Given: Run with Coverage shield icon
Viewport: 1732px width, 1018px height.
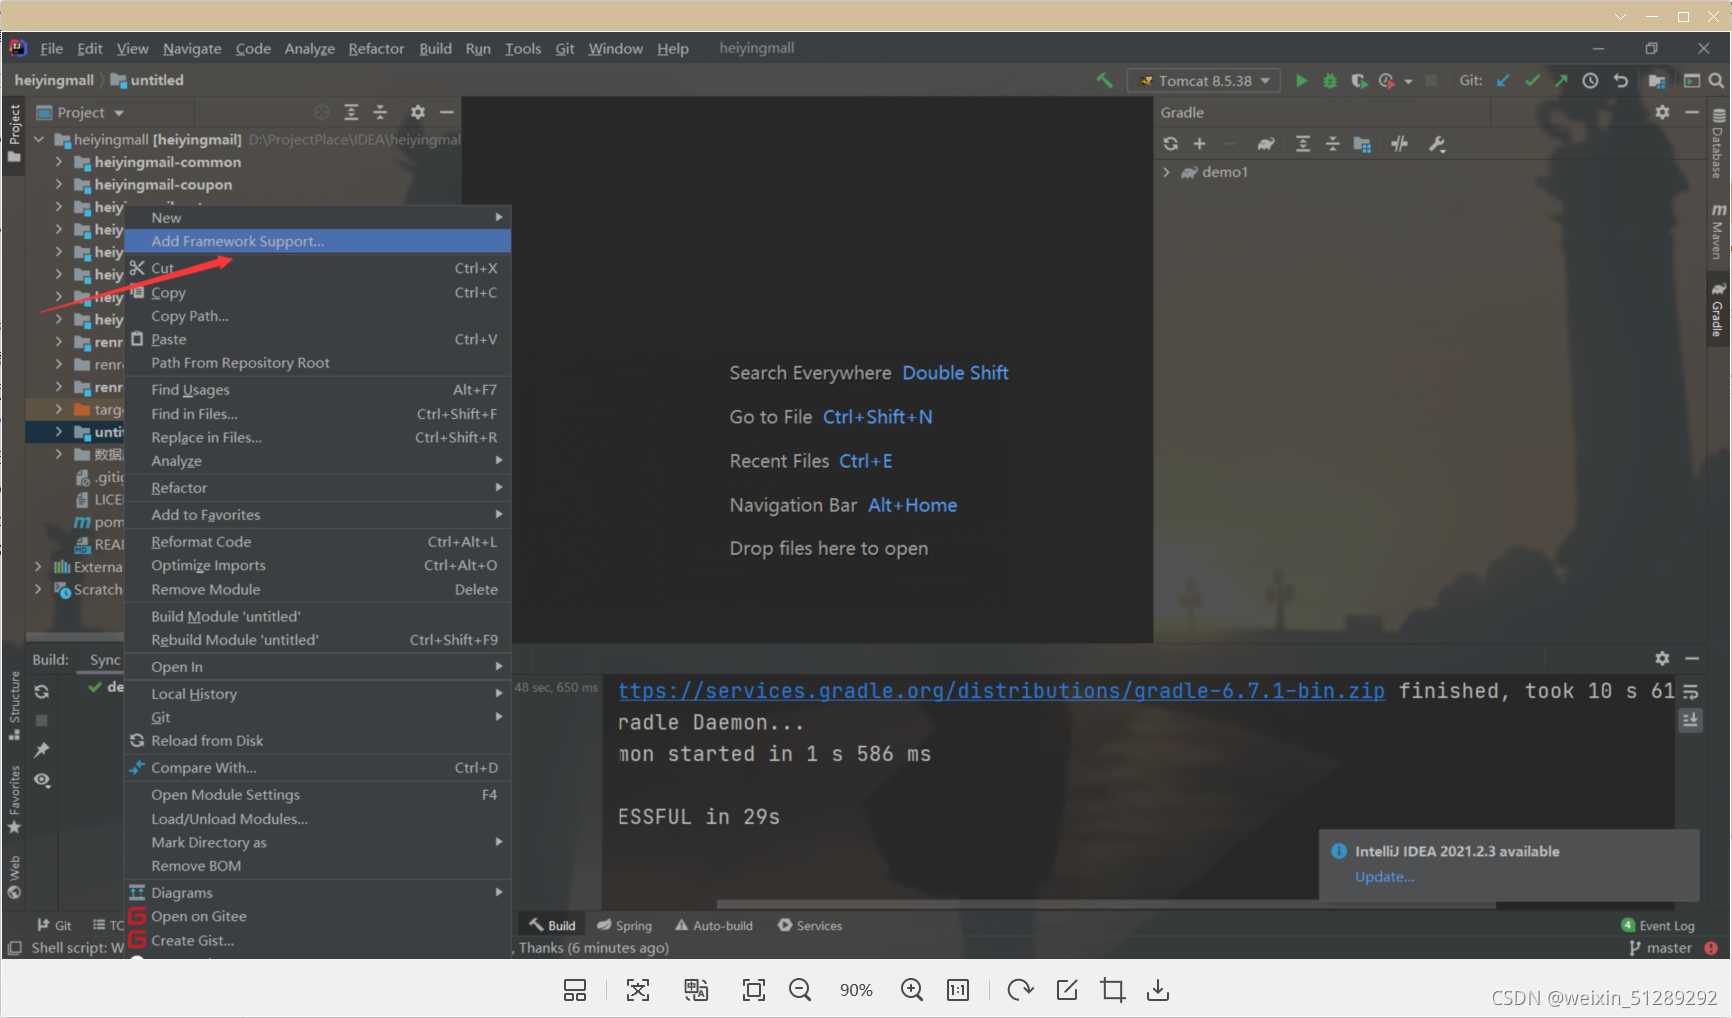Looking at the screenshot, I should [1358, 81].
